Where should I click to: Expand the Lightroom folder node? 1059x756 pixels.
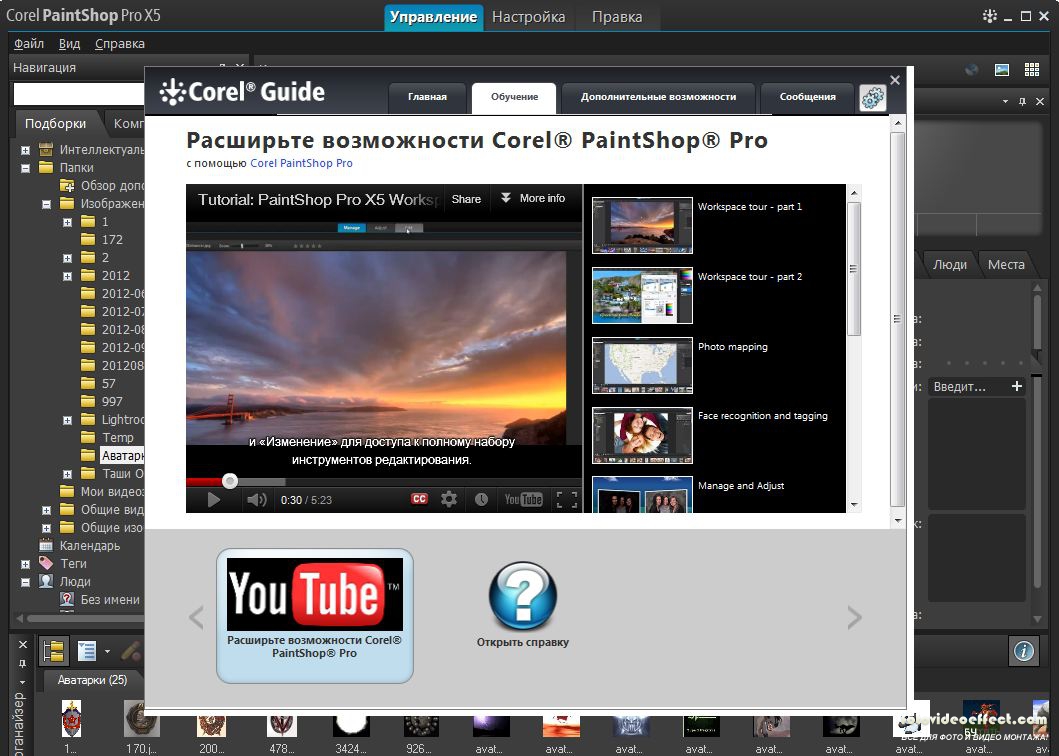[x=68, y=420]
